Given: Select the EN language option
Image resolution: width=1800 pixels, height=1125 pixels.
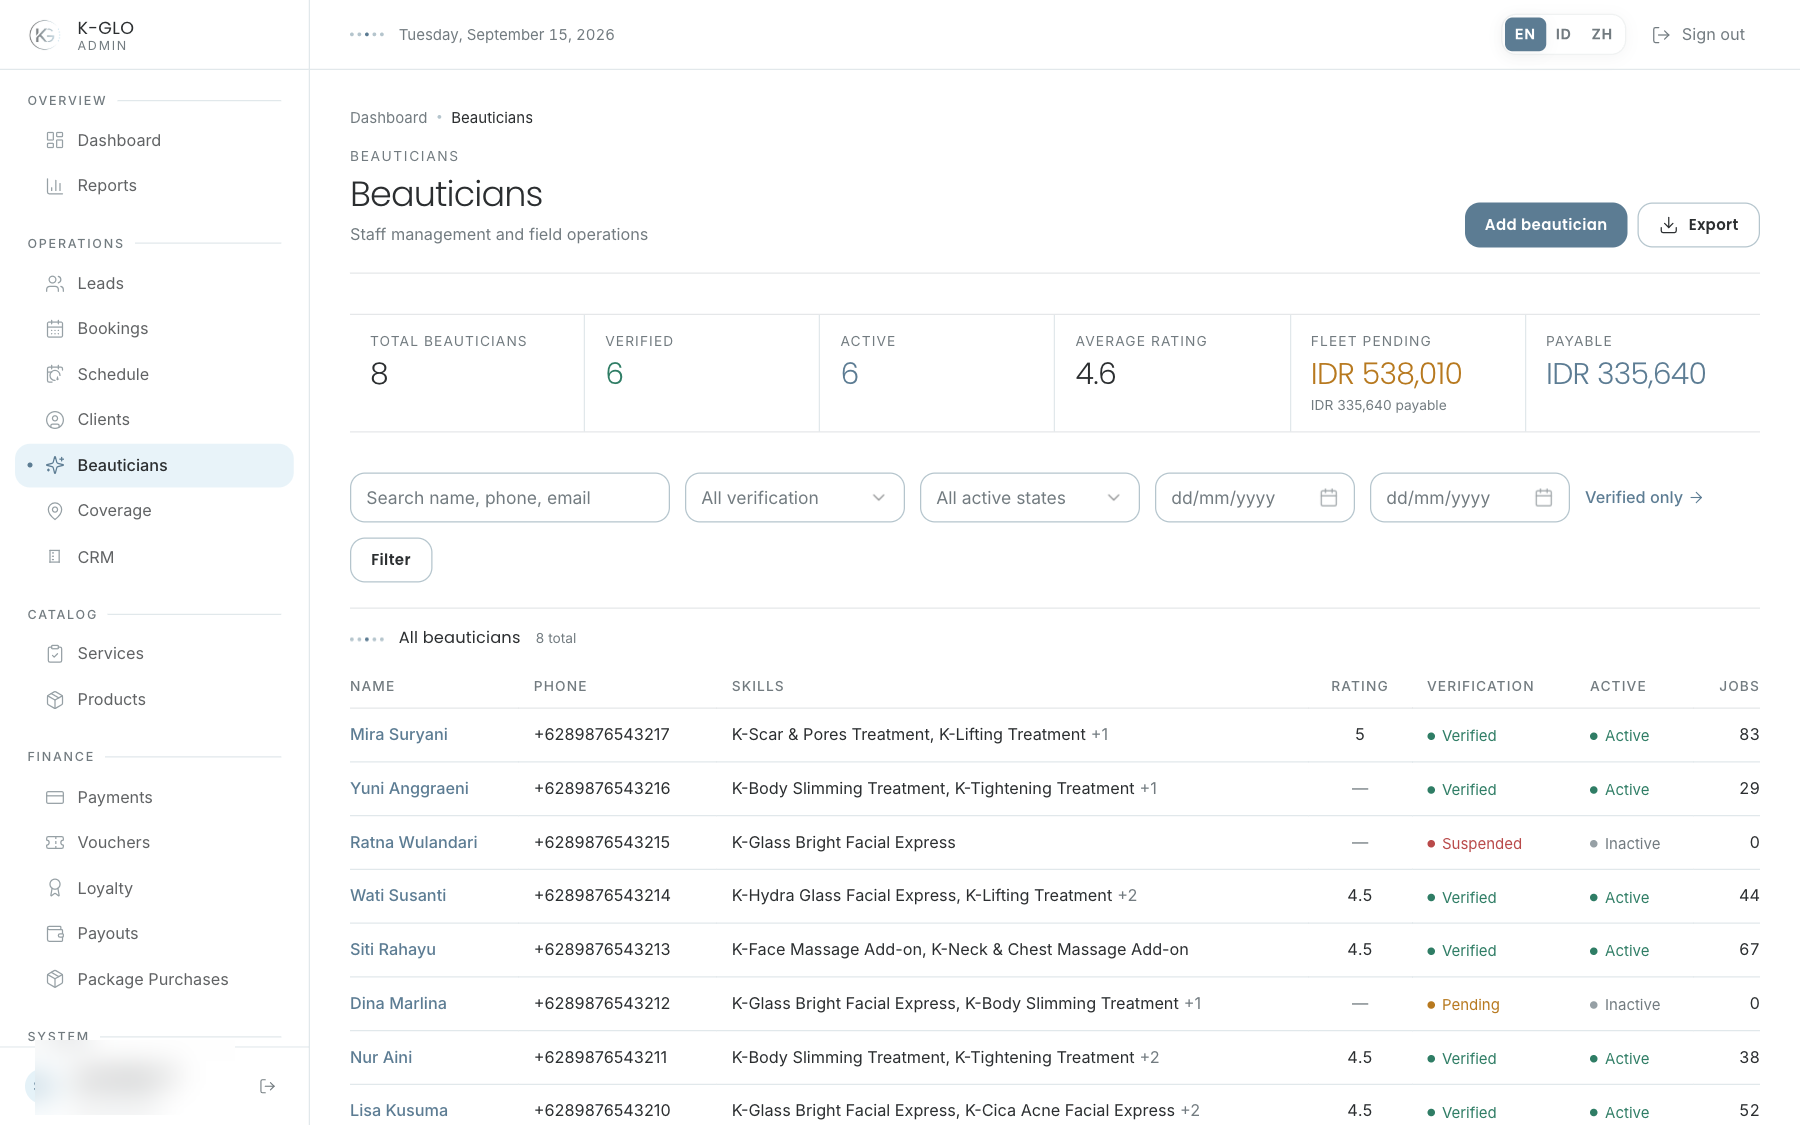Looking at the screenshot, I should [1525, 34].
